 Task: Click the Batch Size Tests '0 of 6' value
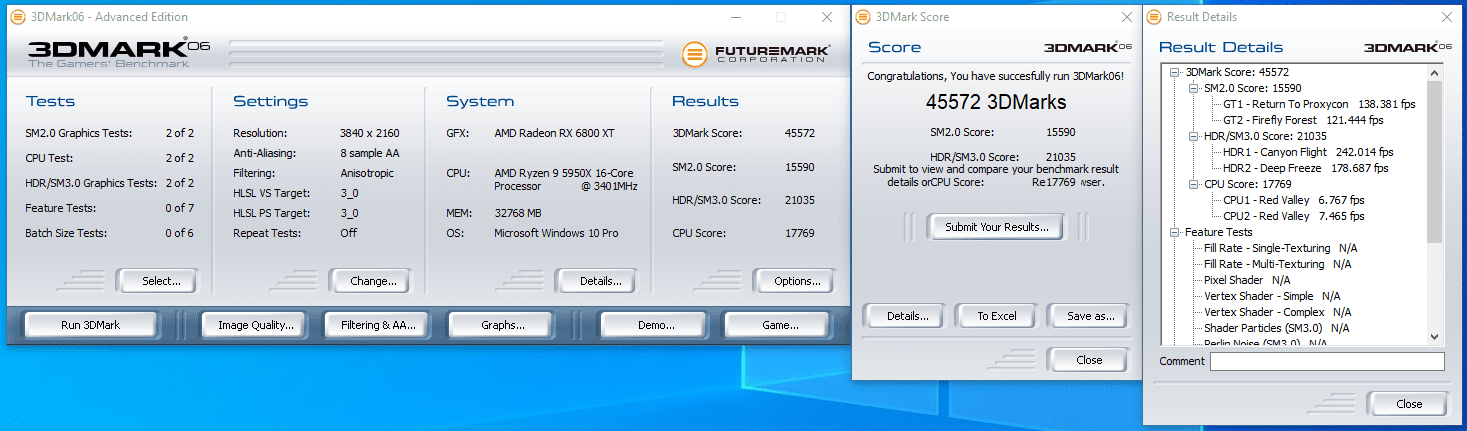(180, 233)
